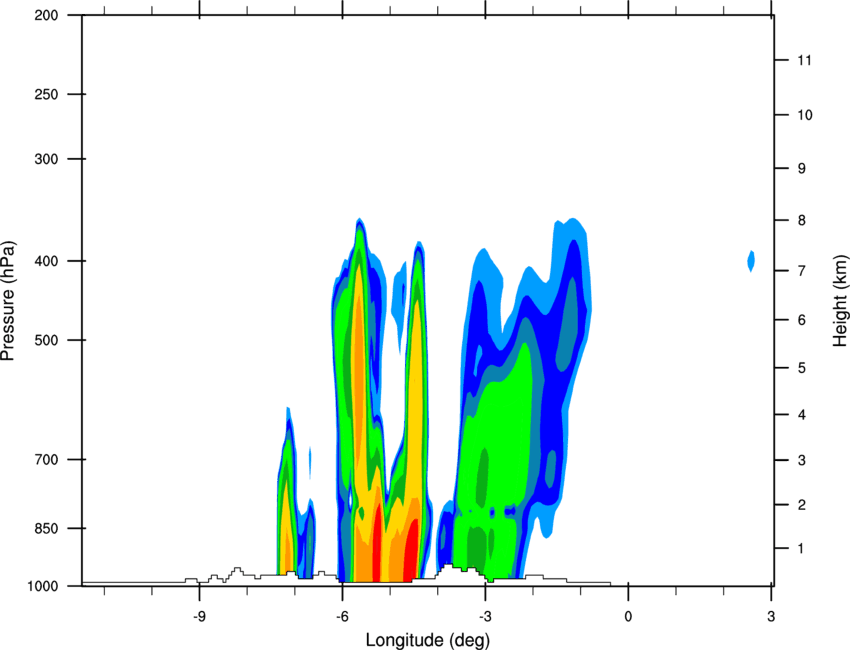Pick the 4 km height label
850x650 pixels.
click(802, 415)
